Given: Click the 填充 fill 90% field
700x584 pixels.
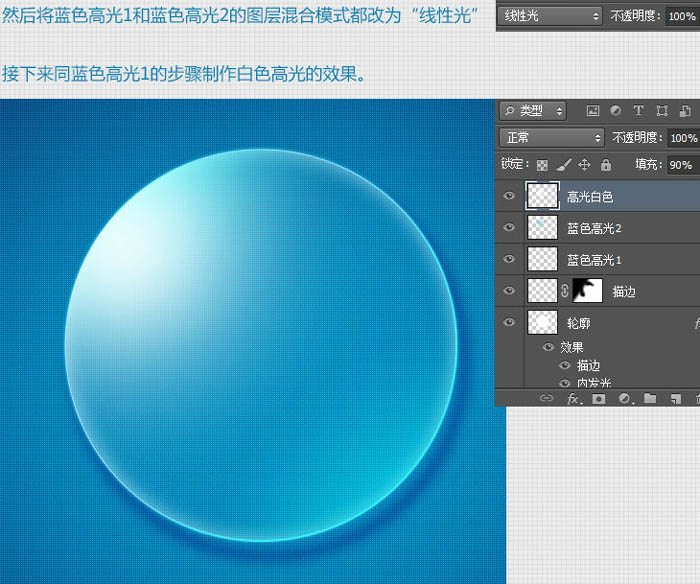Looking at the screenshot, I should coord(683,165).
